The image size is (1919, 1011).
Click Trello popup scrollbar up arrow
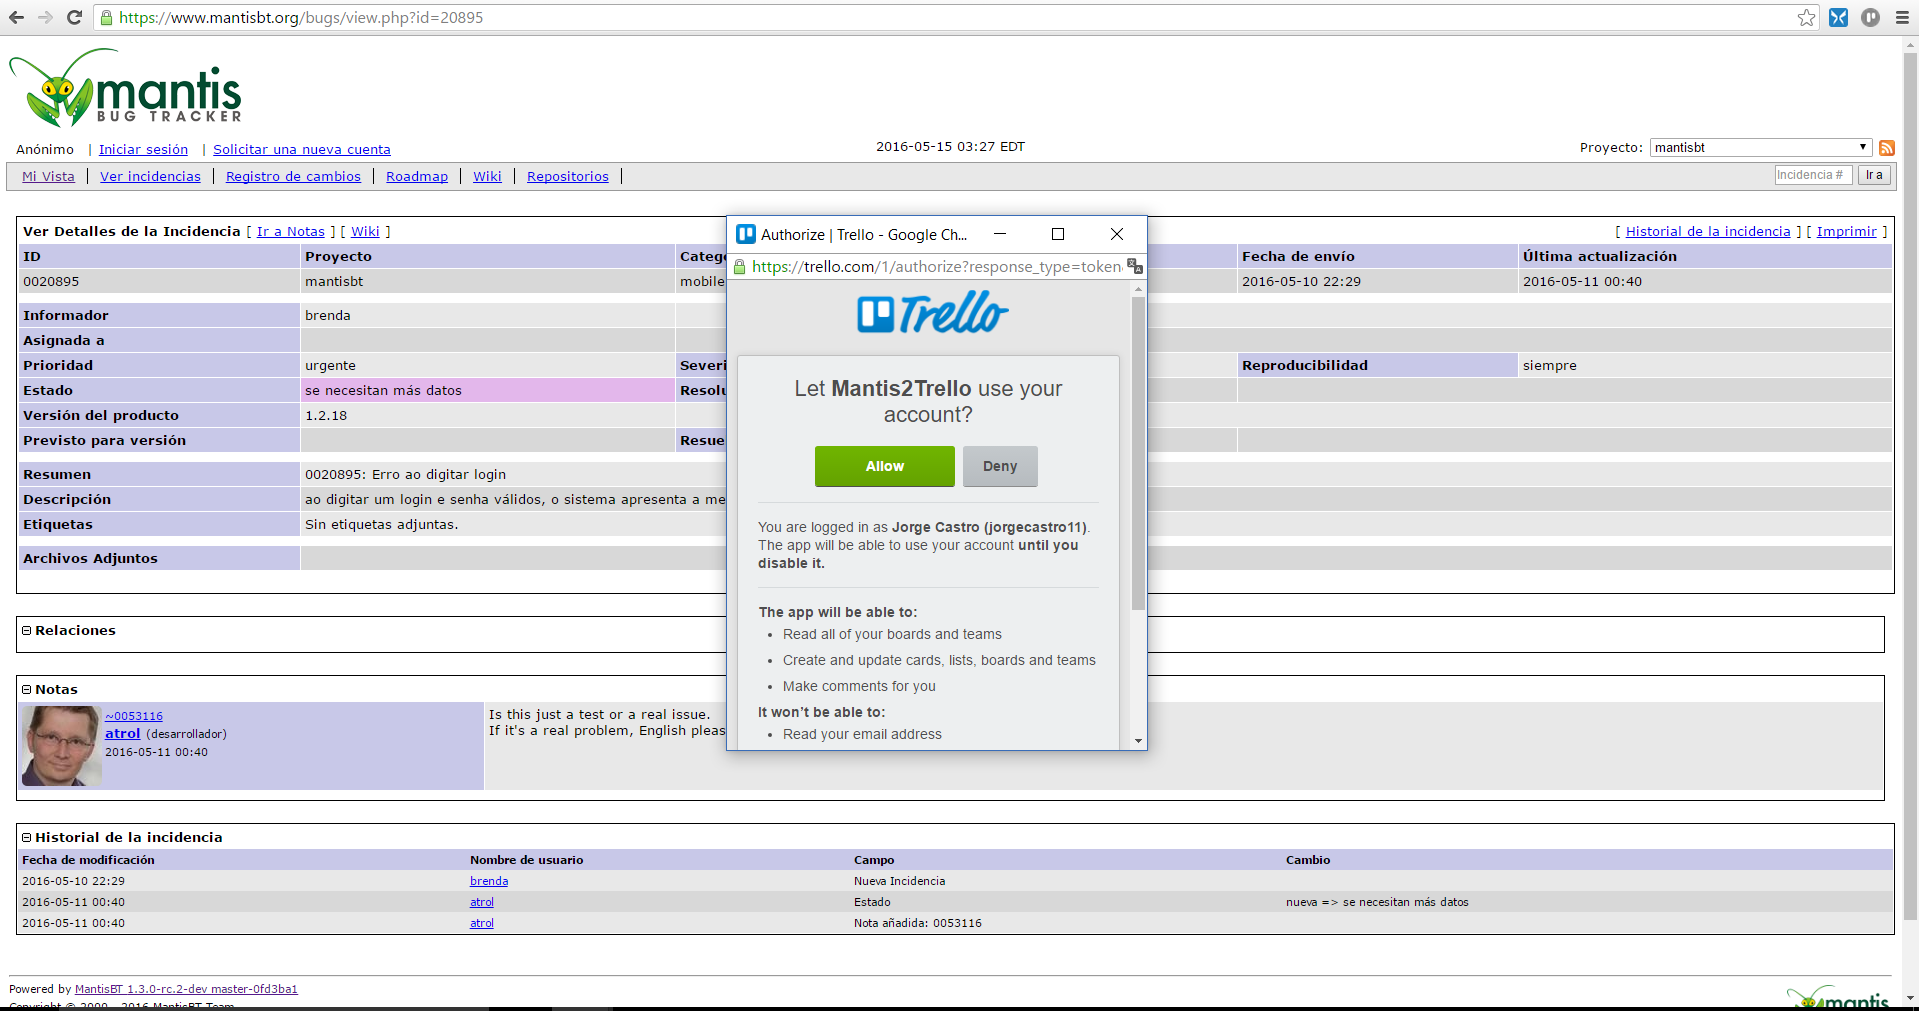pos(1138,289)
